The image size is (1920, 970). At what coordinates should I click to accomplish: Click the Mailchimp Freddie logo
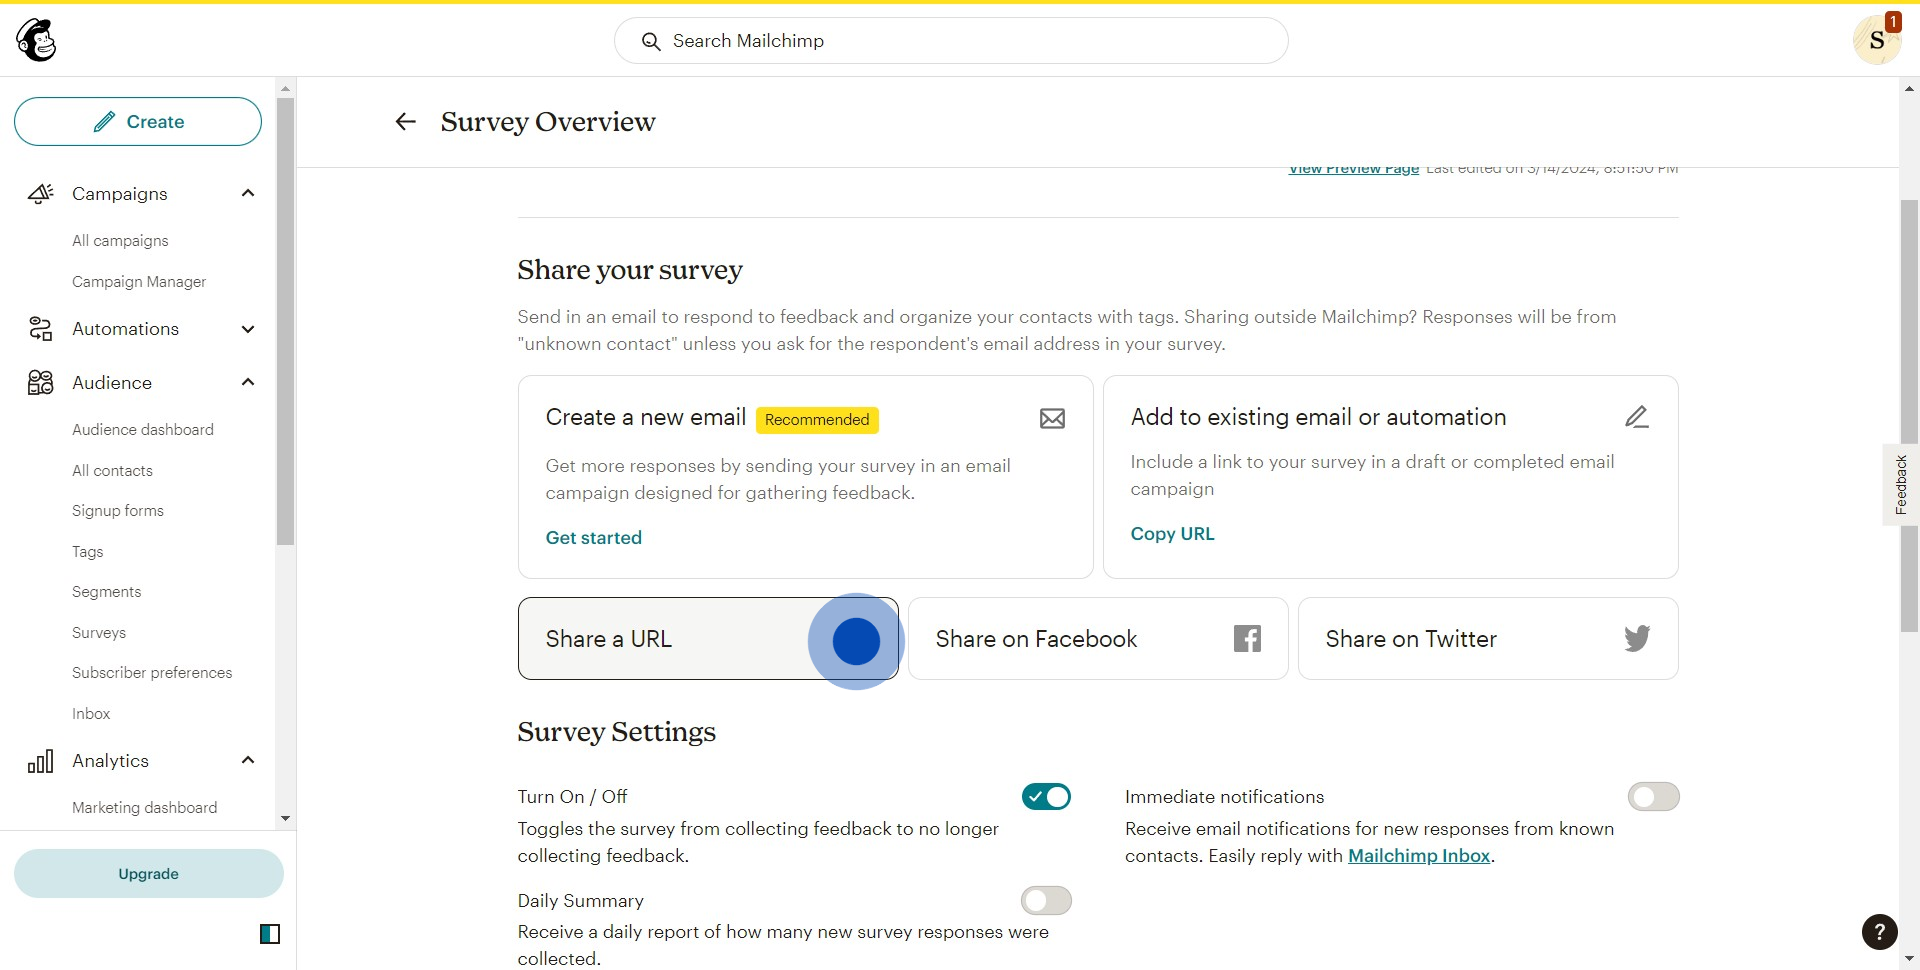[x=37, y=41]
